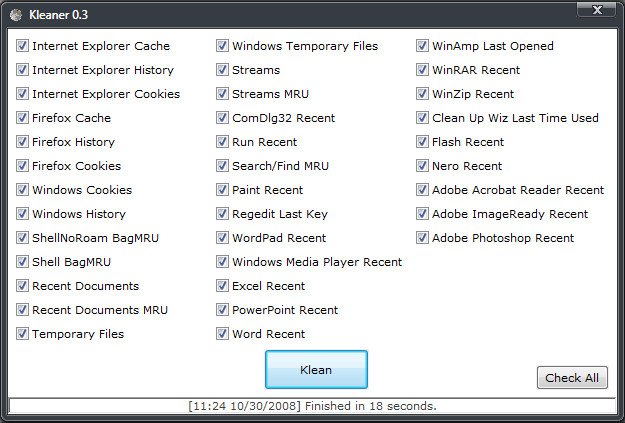Toggle ShellNoRoam BagMRU checkbox
The width and height of the screenshot is (625, 423).
tap(22, 238)
